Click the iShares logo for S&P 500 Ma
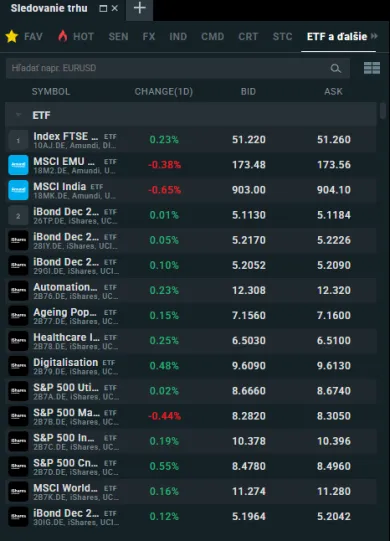 pyautogui.click(x=18, y=416)
